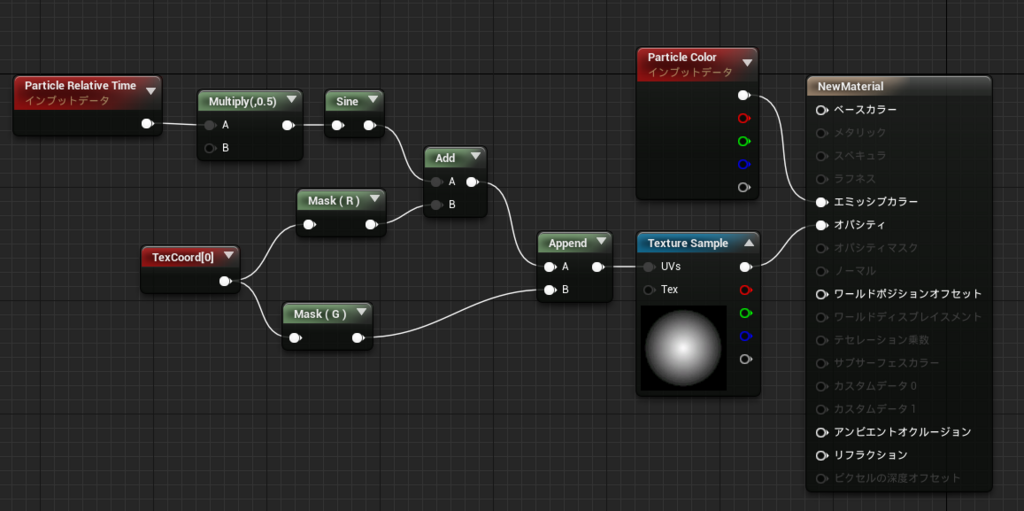
Task: Click Mask ( G ) output pin
Action: 358,338
